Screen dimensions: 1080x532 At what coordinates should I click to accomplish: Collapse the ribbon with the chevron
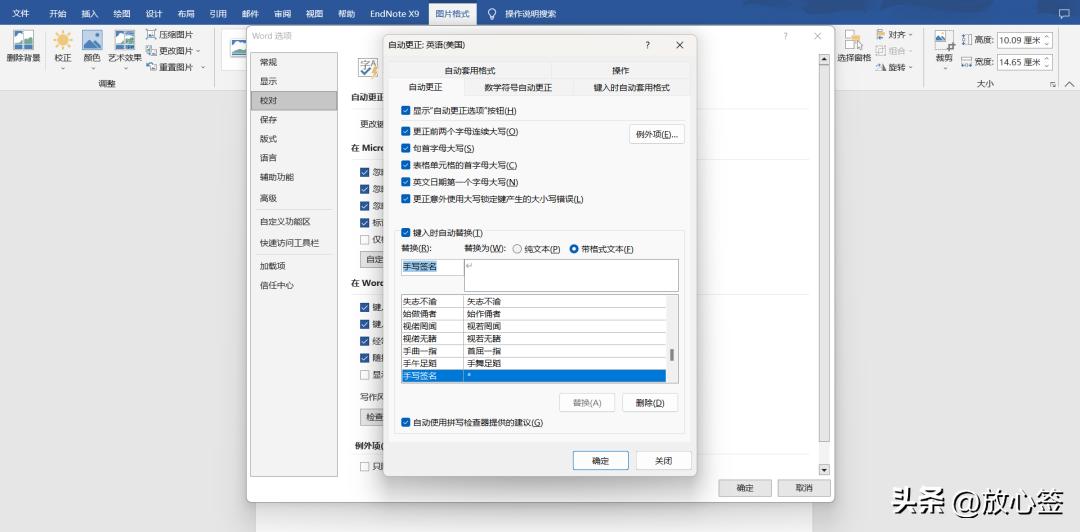pyautogui.click(x=1070, y=84)
